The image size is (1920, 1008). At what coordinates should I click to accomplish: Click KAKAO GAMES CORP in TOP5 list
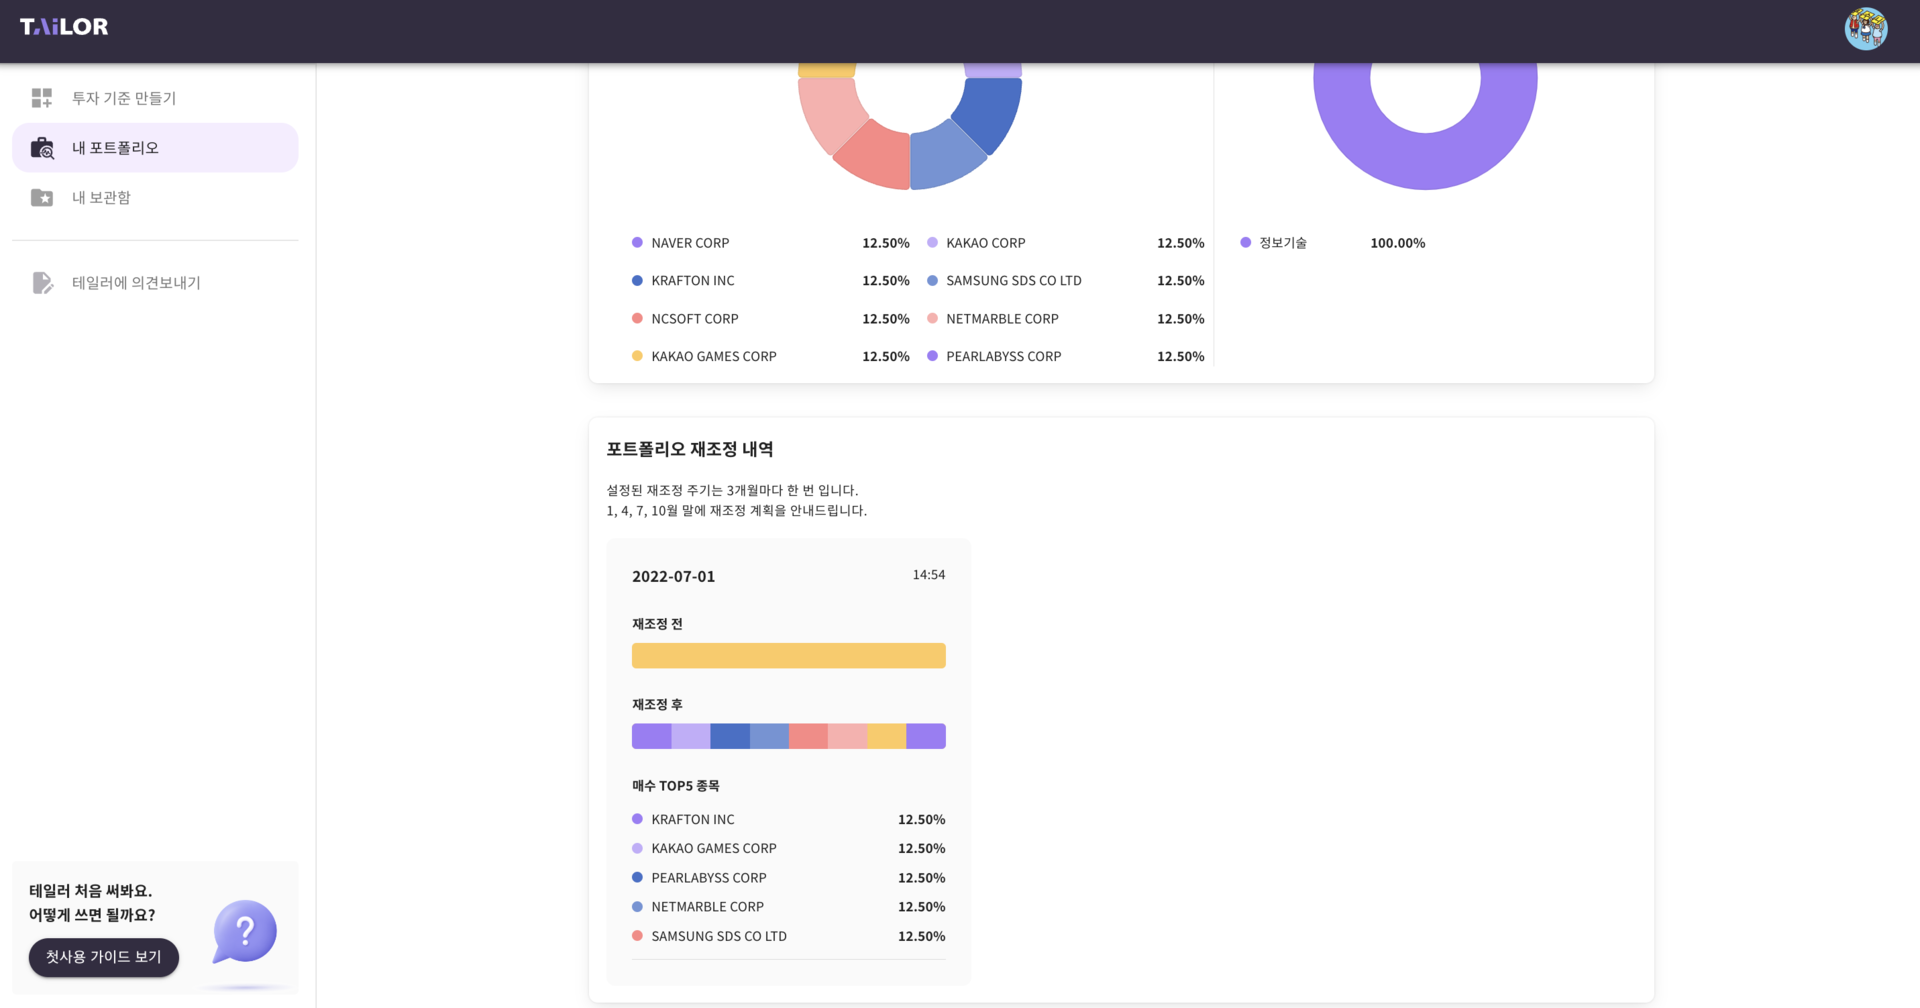[714, 848]
